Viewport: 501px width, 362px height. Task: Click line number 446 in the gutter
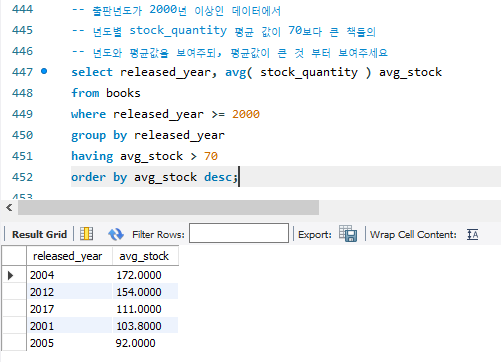[22, 51]
